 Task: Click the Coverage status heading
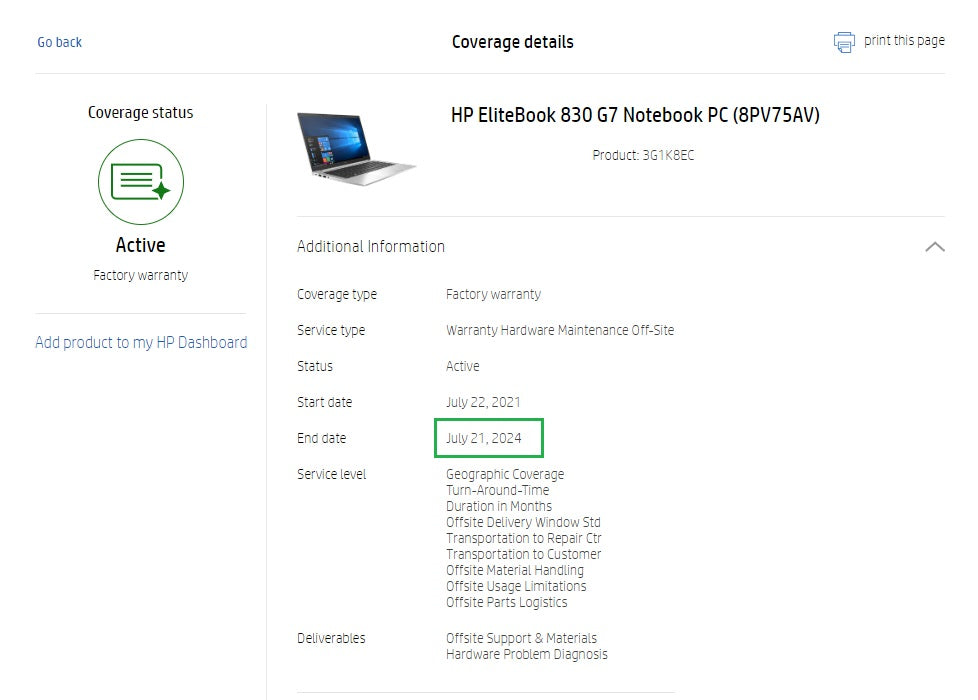pyautogui.click(x=140, y=112)
